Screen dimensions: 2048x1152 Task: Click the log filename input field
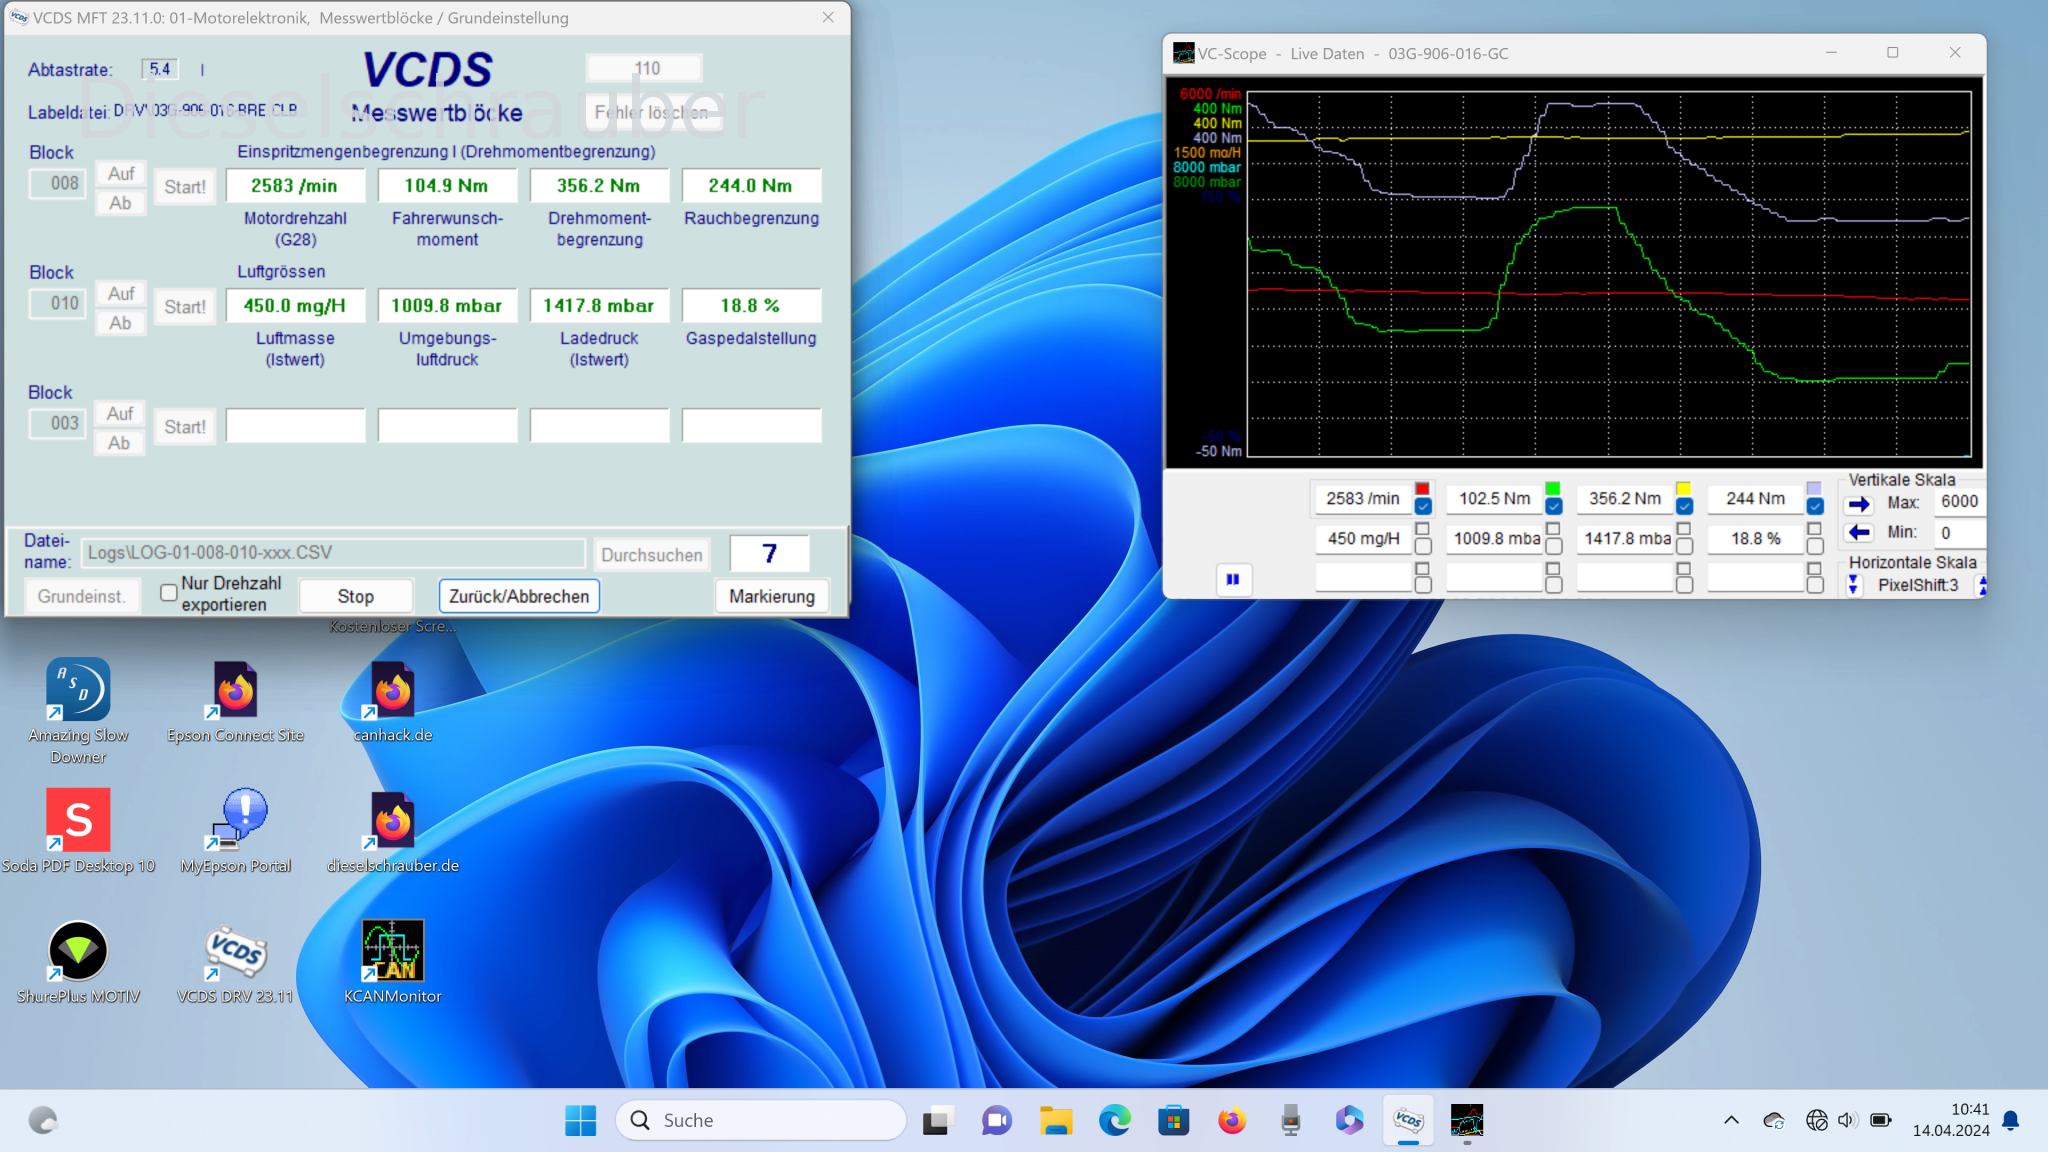click(x=333, y=551)
